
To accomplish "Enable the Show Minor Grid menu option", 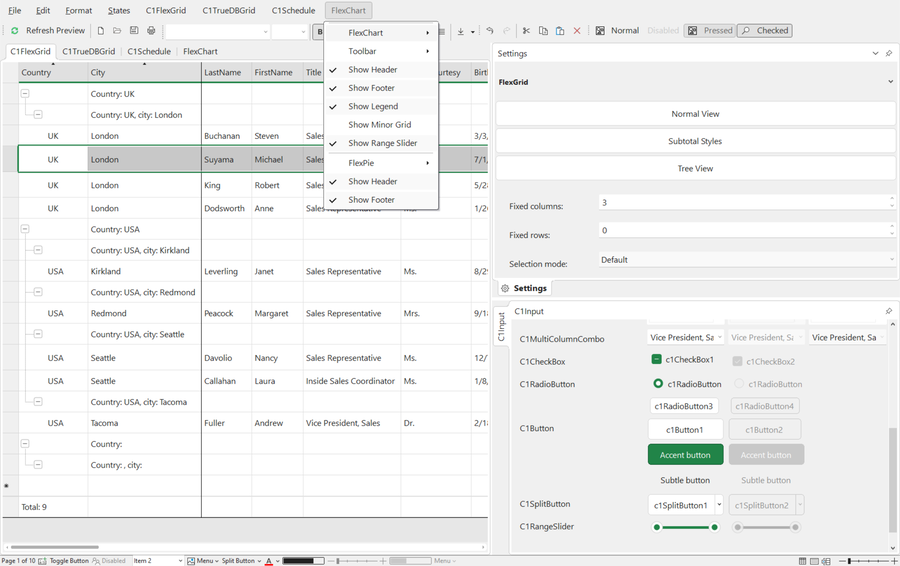I will (381, 125).
